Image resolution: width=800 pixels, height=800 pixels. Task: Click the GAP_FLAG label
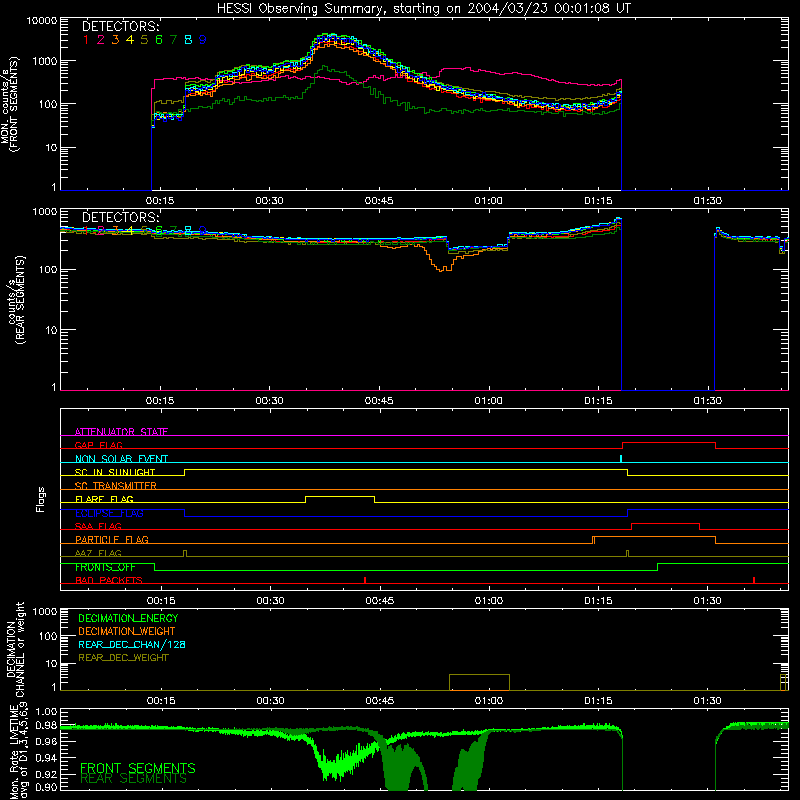98,445
